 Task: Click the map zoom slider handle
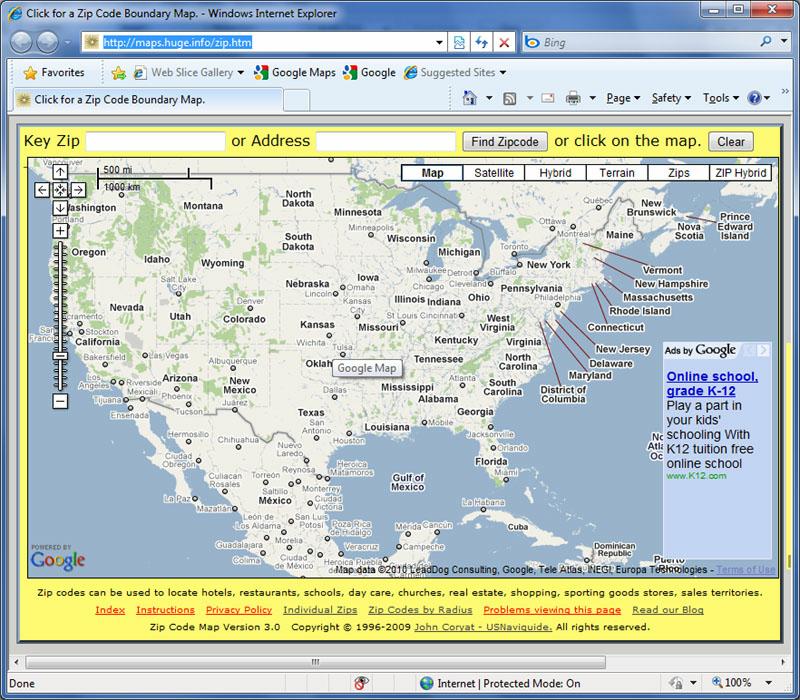pos(60,356)
